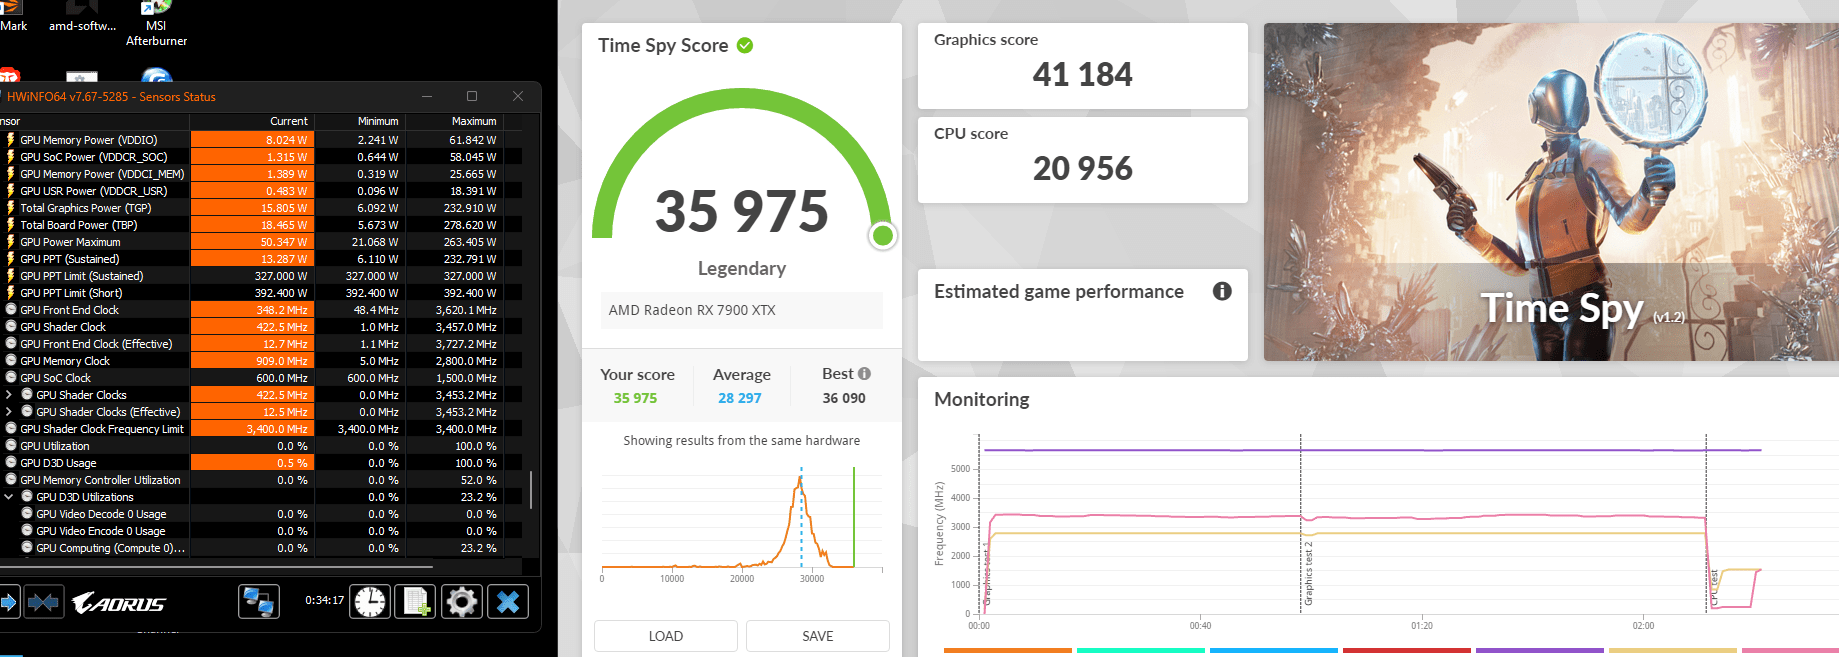Click the GPU PPT Limit (Short) bolt icon
This screenshot has width=1839, height=657.
tap(11, 293)
